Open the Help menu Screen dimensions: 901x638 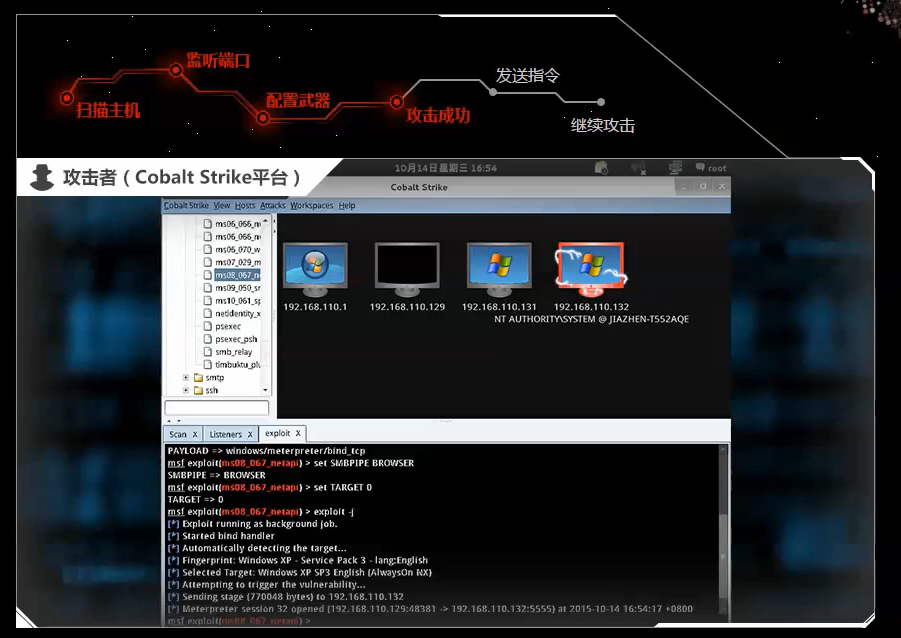[346, 205]
